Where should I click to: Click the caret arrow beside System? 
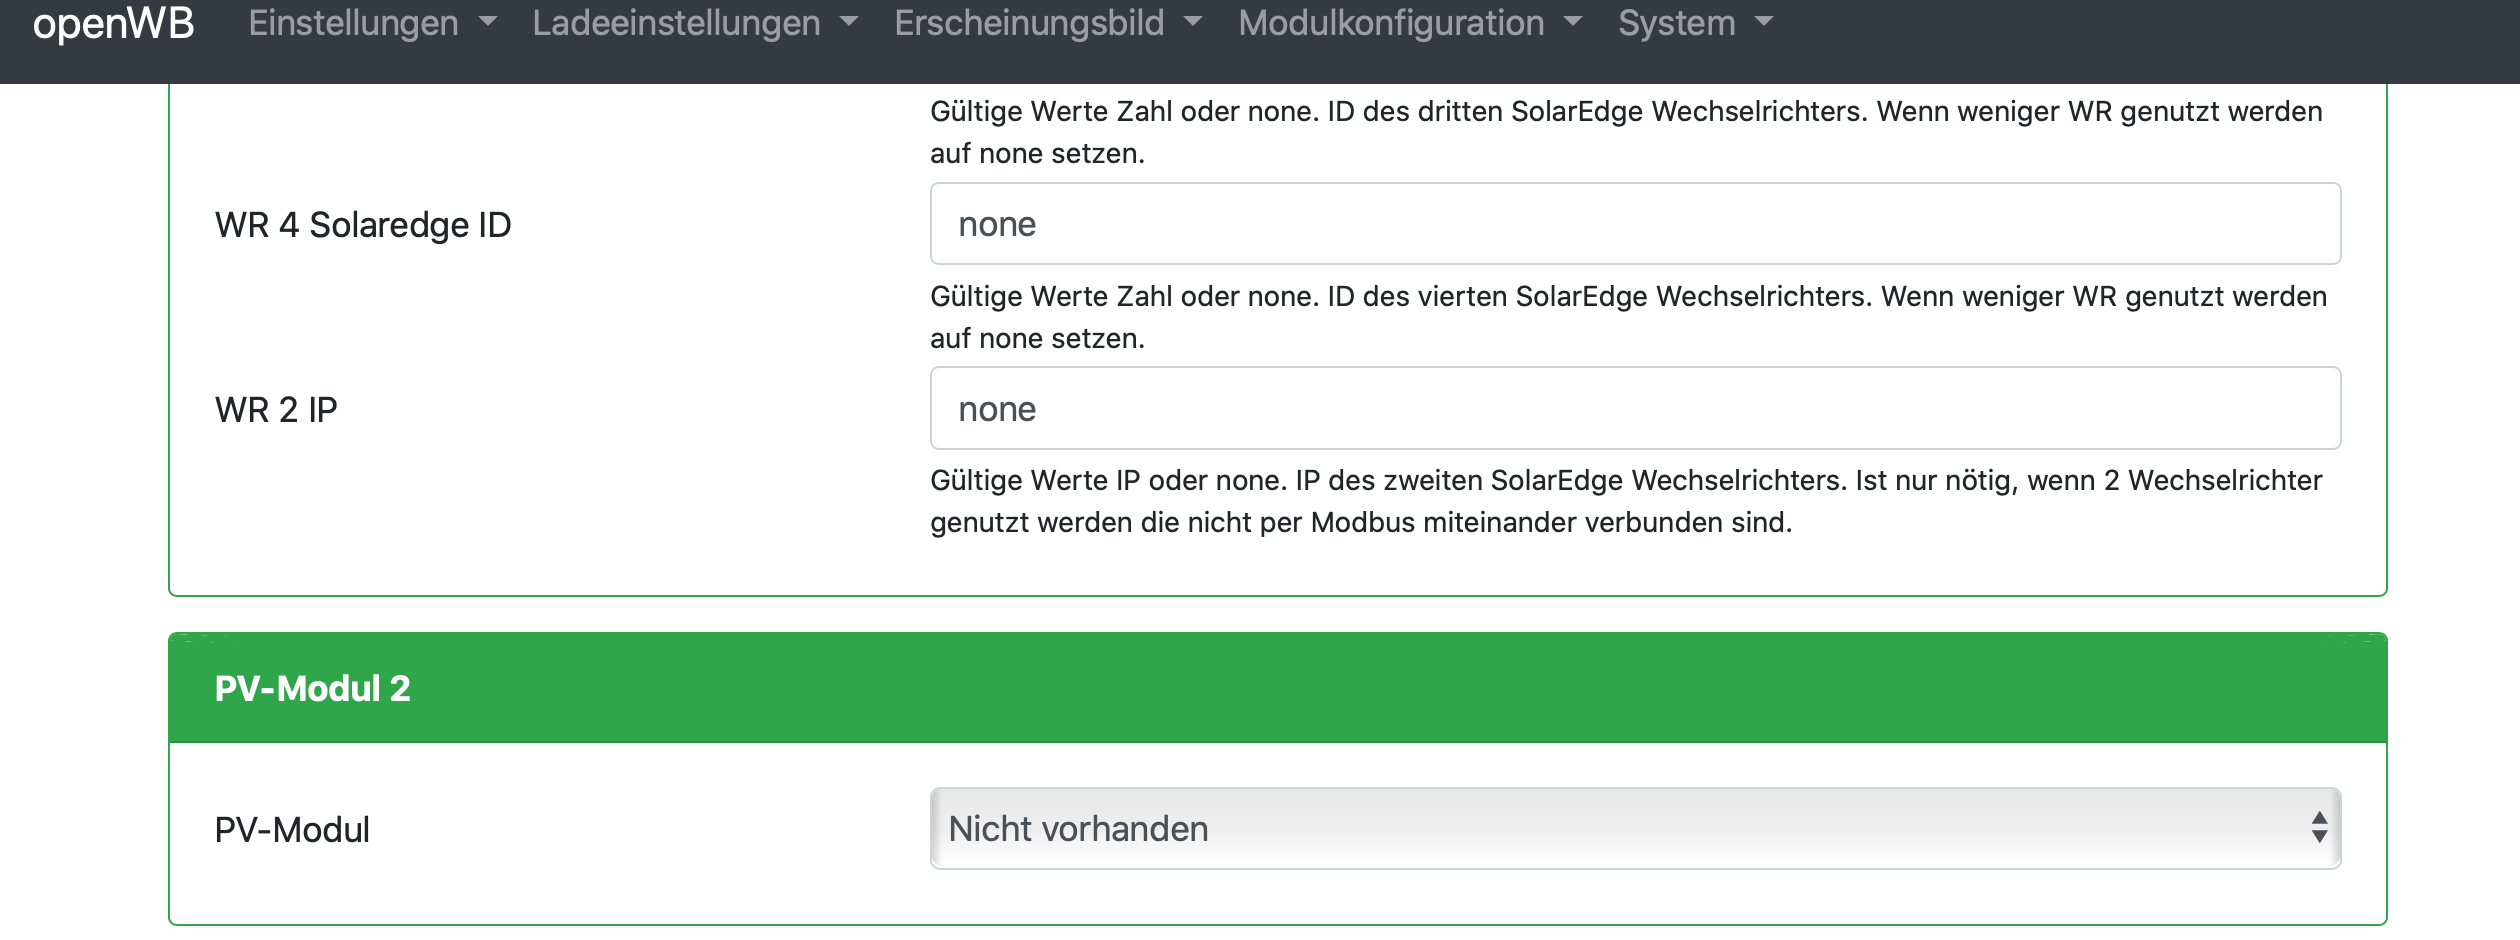[1764, 22]
